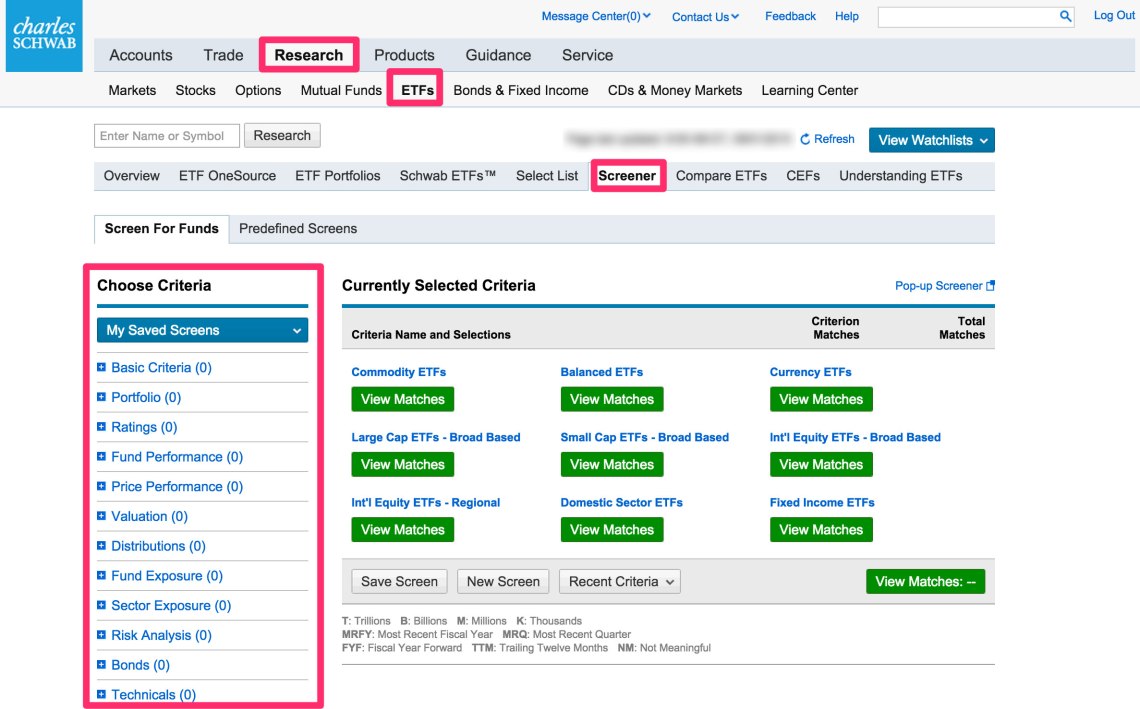Image resolution: width=1140 pixels, height=709 pixels.
Task: Go to the Options submenu
Action: 258,90
